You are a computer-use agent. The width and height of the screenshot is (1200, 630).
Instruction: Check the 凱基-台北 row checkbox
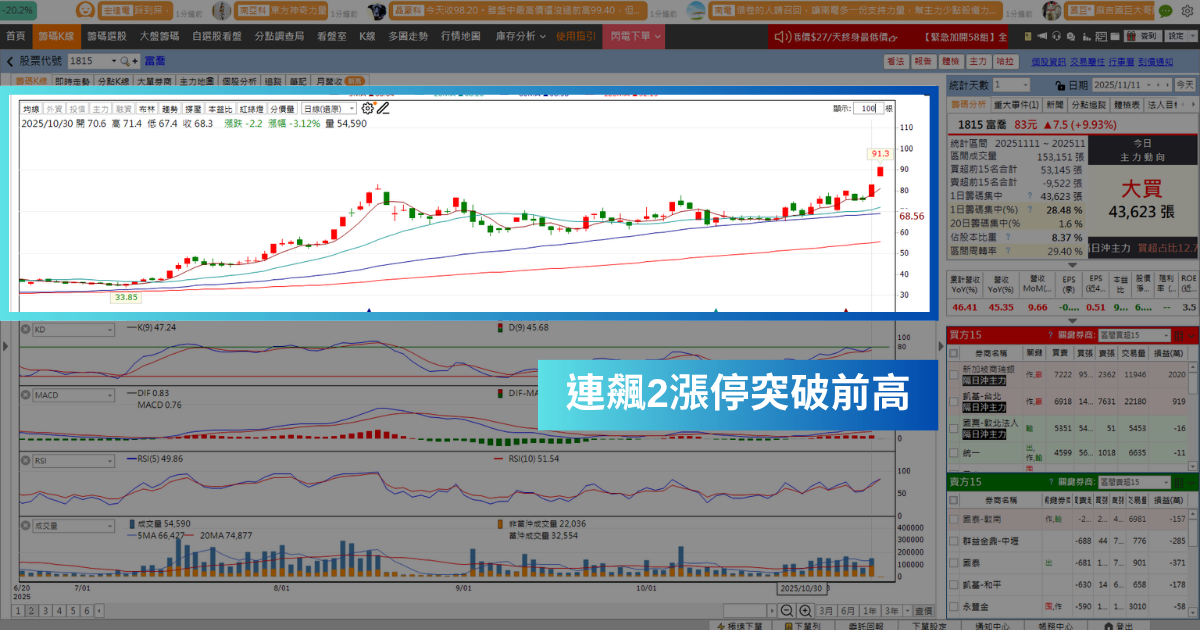click(x=955, y=401)
